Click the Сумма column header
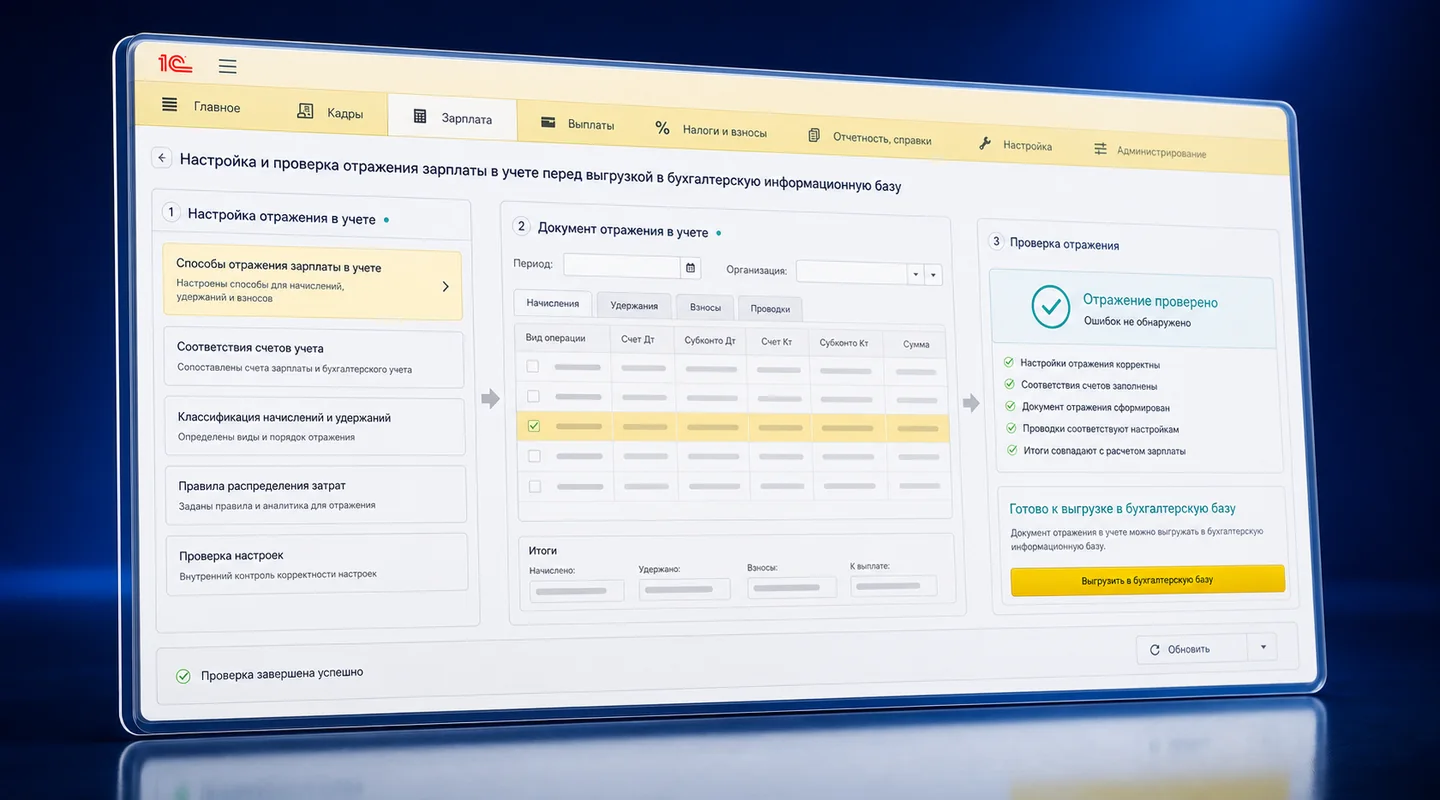1440x800 pixels. coord(916,344)
